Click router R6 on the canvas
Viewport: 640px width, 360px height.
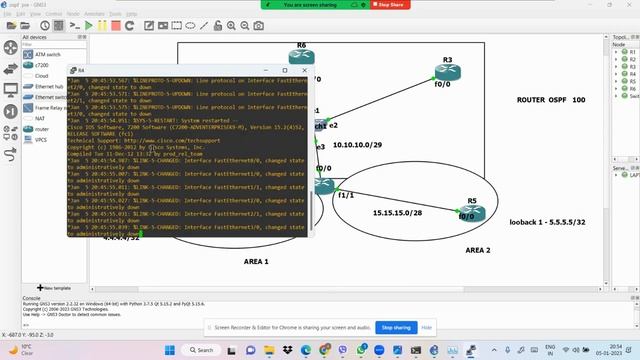(302, 56)
